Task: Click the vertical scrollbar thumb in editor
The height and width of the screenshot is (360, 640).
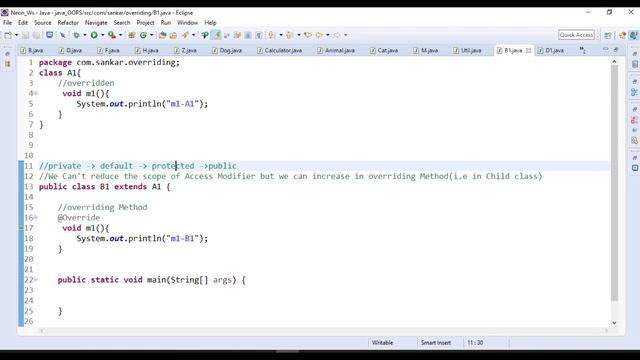Action: (614, 183)
